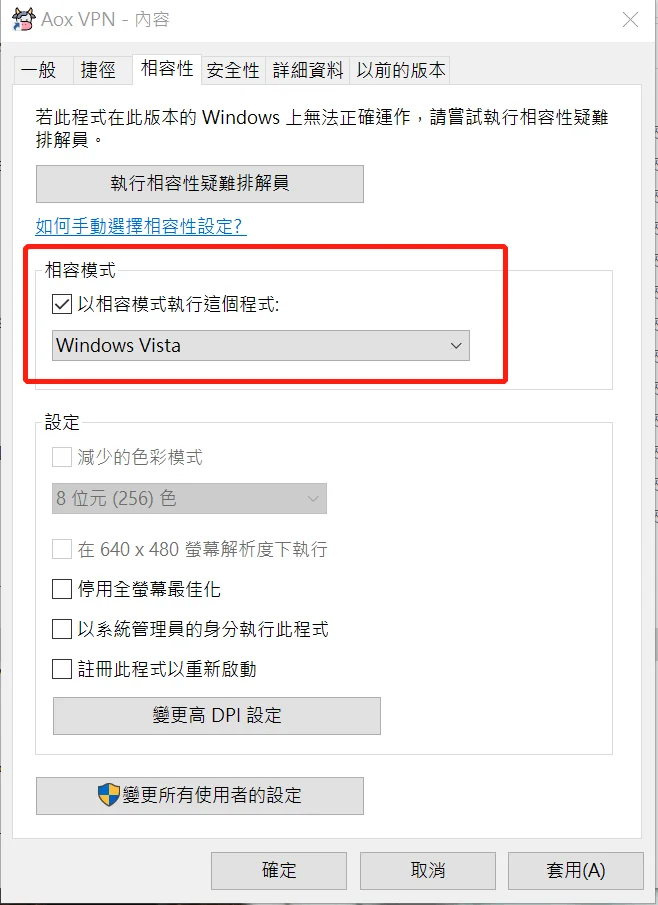Check 以系統管理員的身分執行此程式 option
658x905 pixels.
[62, 629]
